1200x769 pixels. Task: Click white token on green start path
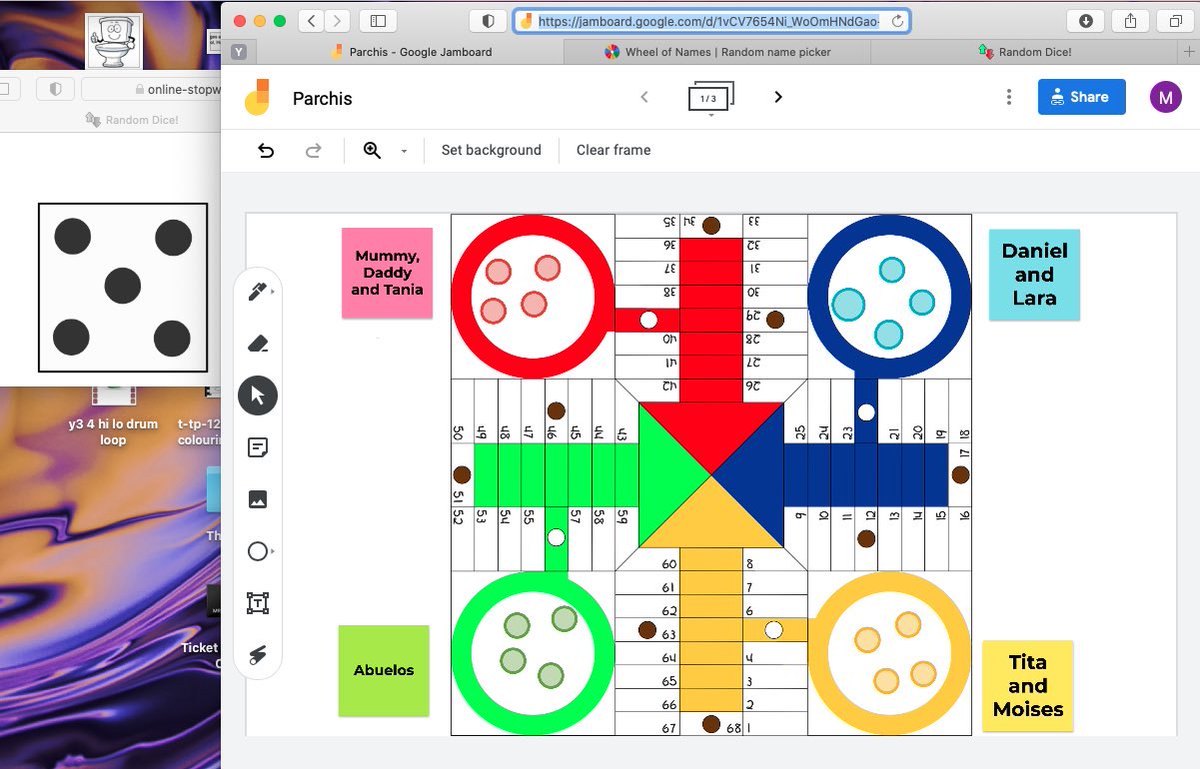pos(556,538)
